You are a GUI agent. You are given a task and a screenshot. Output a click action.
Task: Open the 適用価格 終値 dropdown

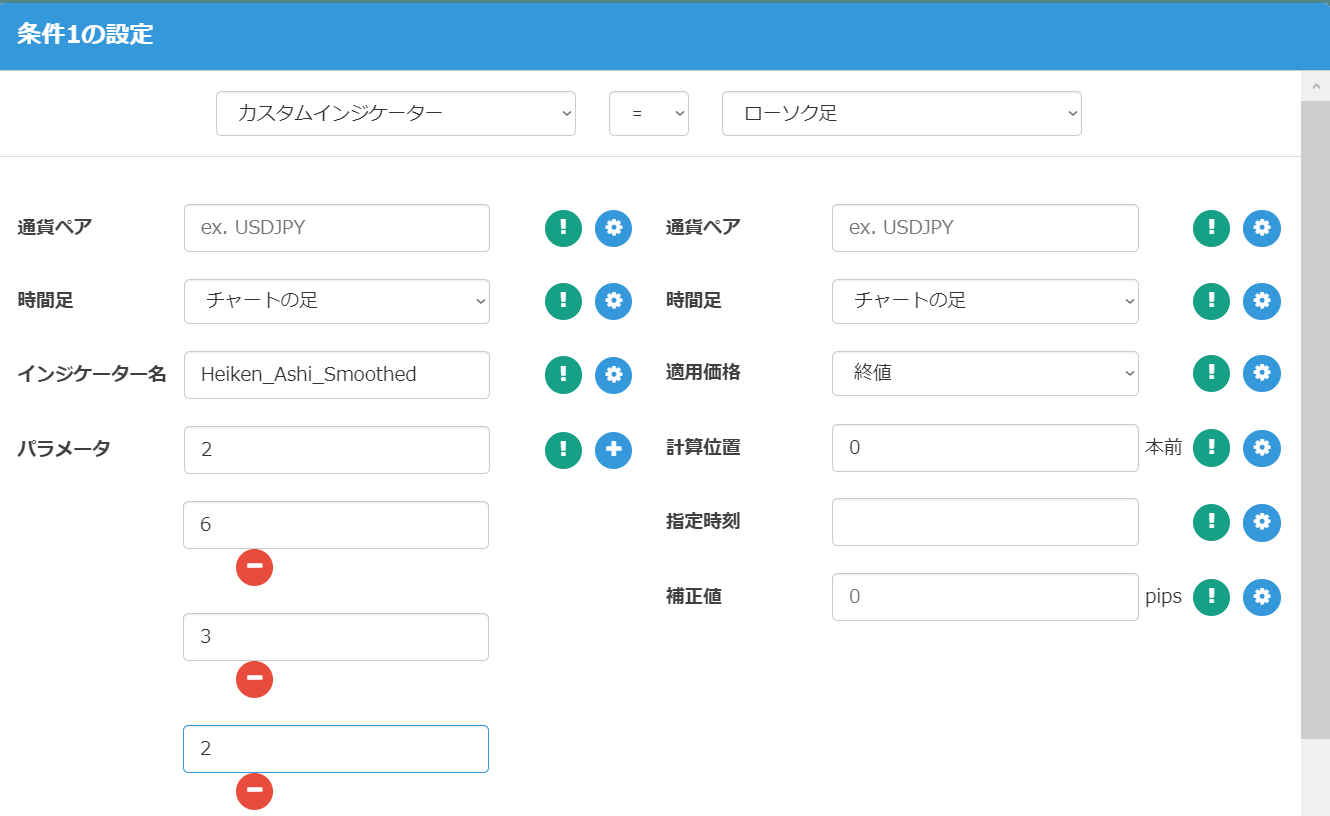tap(985, 373)
